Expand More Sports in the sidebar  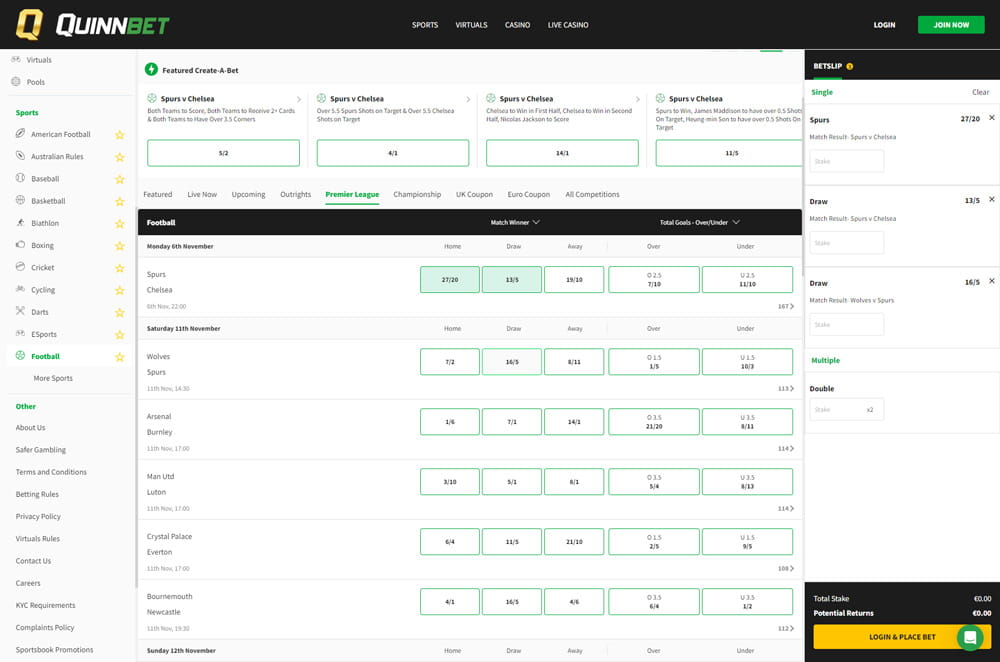tap(53, 378)
